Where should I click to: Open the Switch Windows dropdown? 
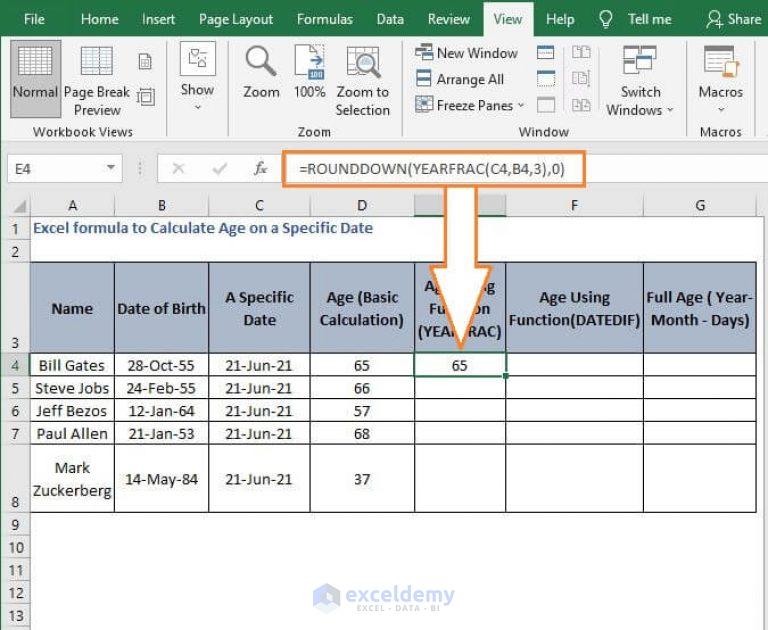click(x=640, y=81)
